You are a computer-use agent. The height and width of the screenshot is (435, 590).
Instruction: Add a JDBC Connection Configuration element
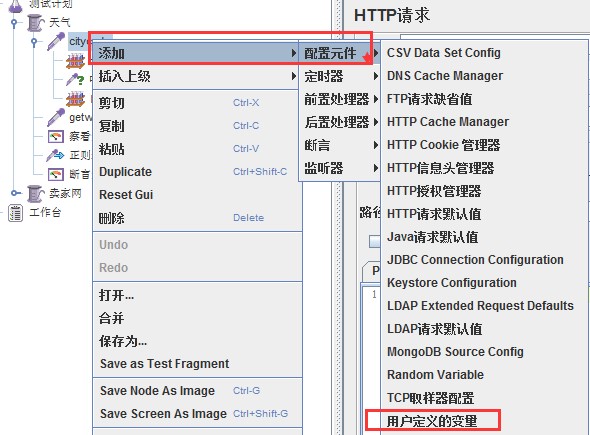(x=484, y=260)
